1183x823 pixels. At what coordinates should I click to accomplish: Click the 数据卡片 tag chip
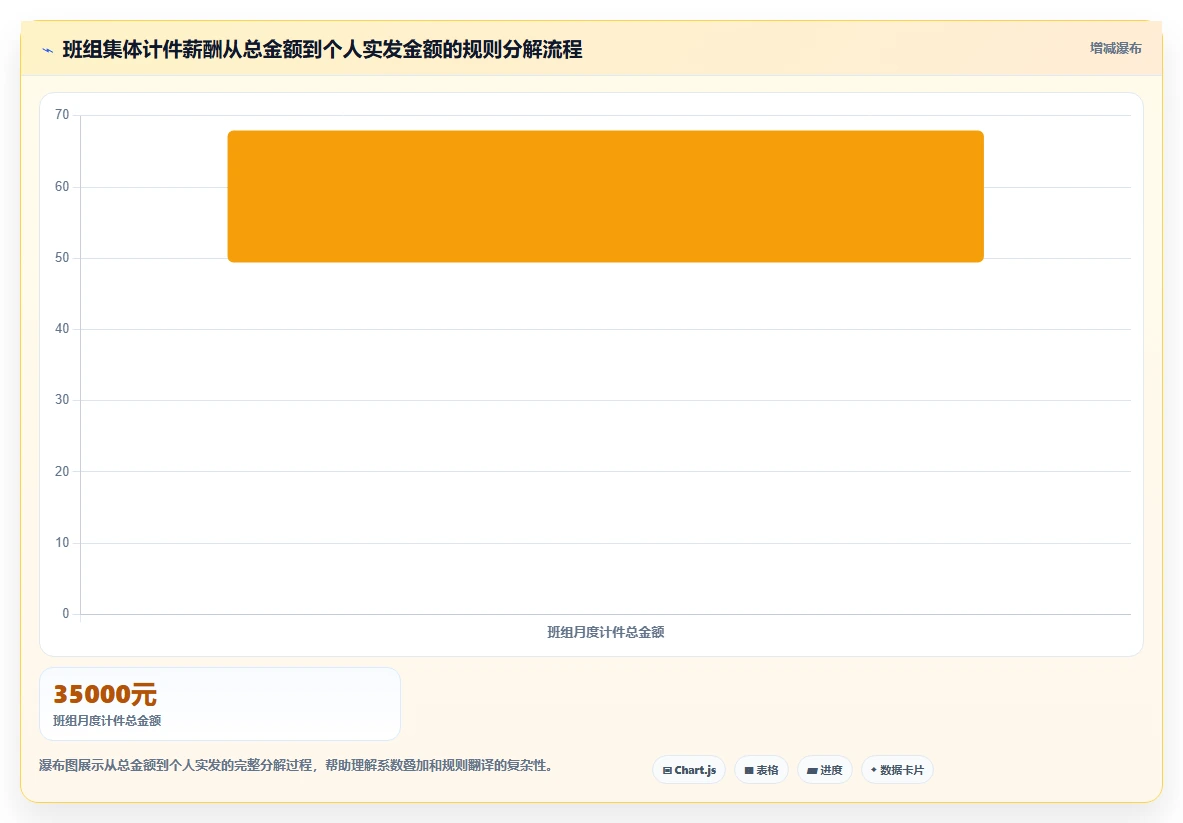click(897, 770)
